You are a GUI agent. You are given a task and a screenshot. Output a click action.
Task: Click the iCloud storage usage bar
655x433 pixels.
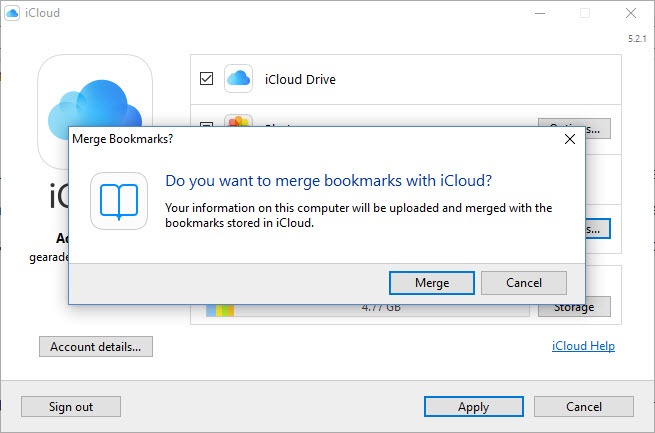tap(368, 310)
